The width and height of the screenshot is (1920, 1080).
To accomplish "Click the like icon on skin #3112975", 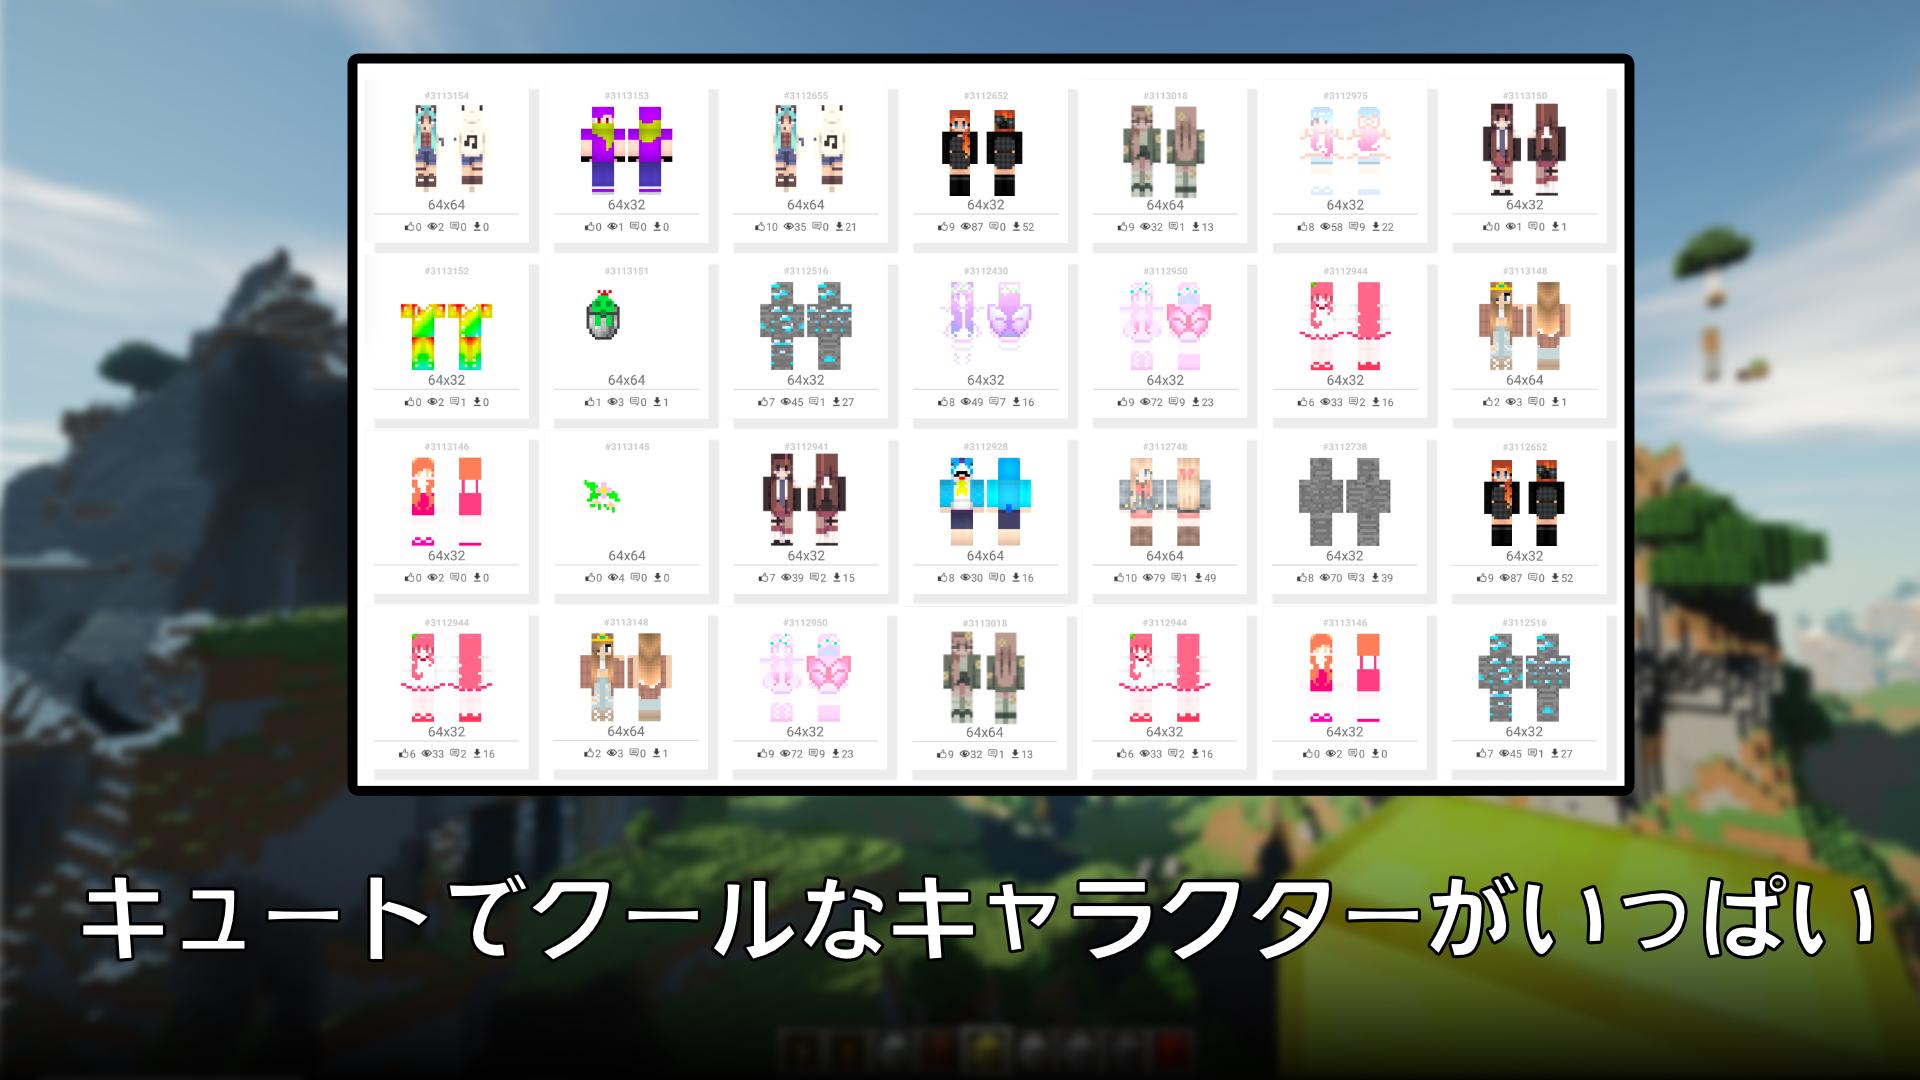I will coord(1302,227).
